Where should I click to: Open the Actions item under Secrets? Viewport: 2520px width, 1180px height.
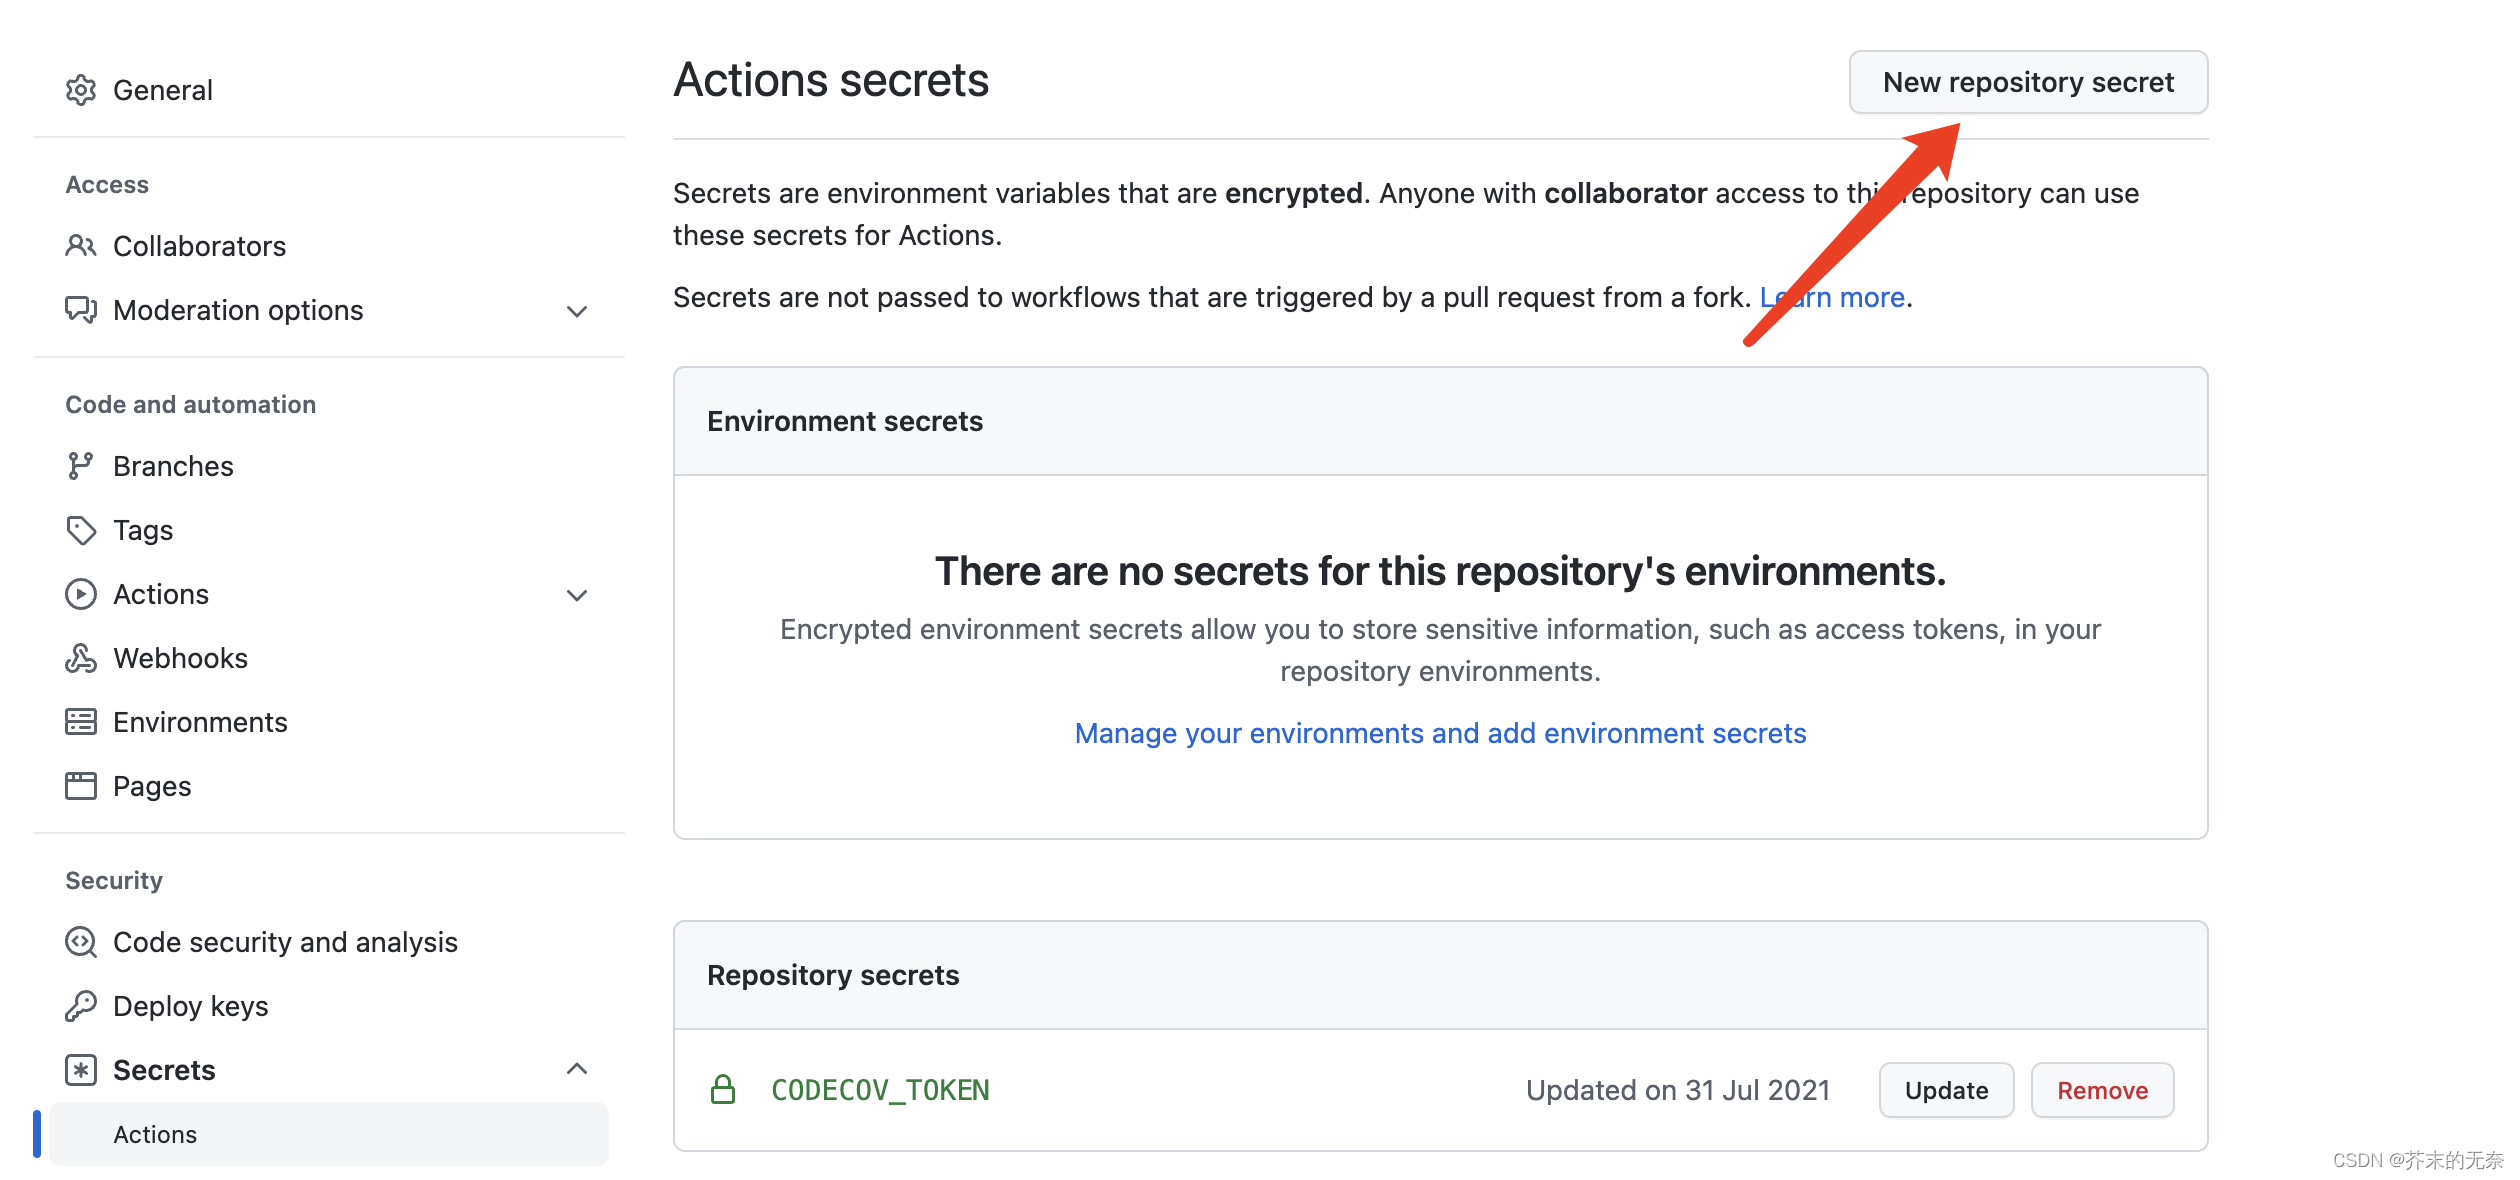coord(155,1134)
